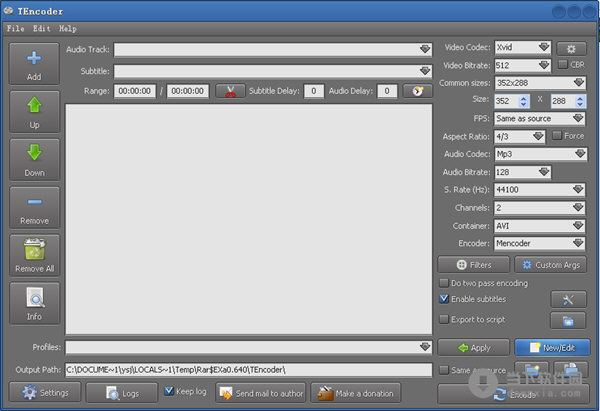Open the Edit menu

tap(41, 28)
